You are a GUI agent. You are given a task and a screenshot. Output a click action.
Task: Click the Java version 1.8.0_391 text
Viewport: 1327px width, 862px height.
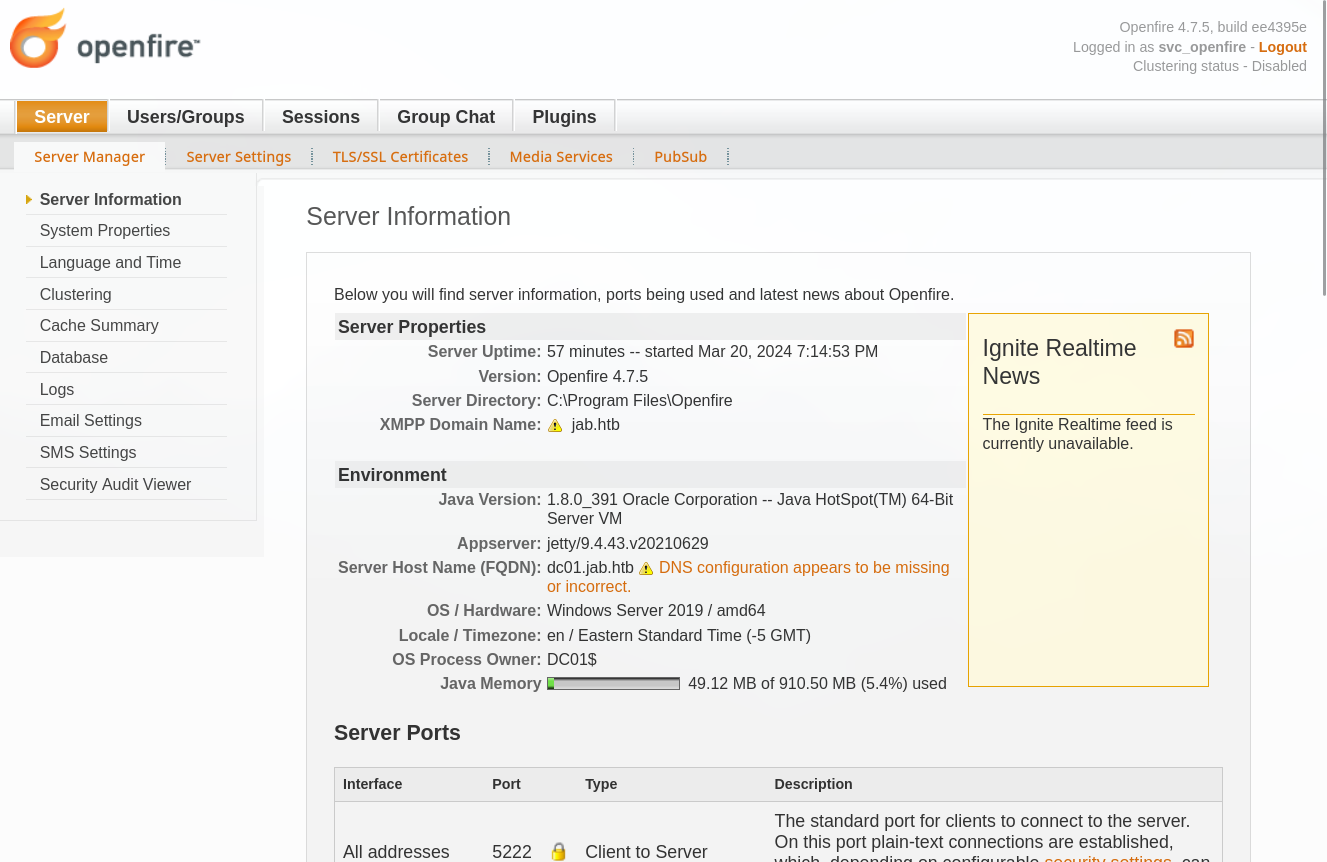[750, 509]
